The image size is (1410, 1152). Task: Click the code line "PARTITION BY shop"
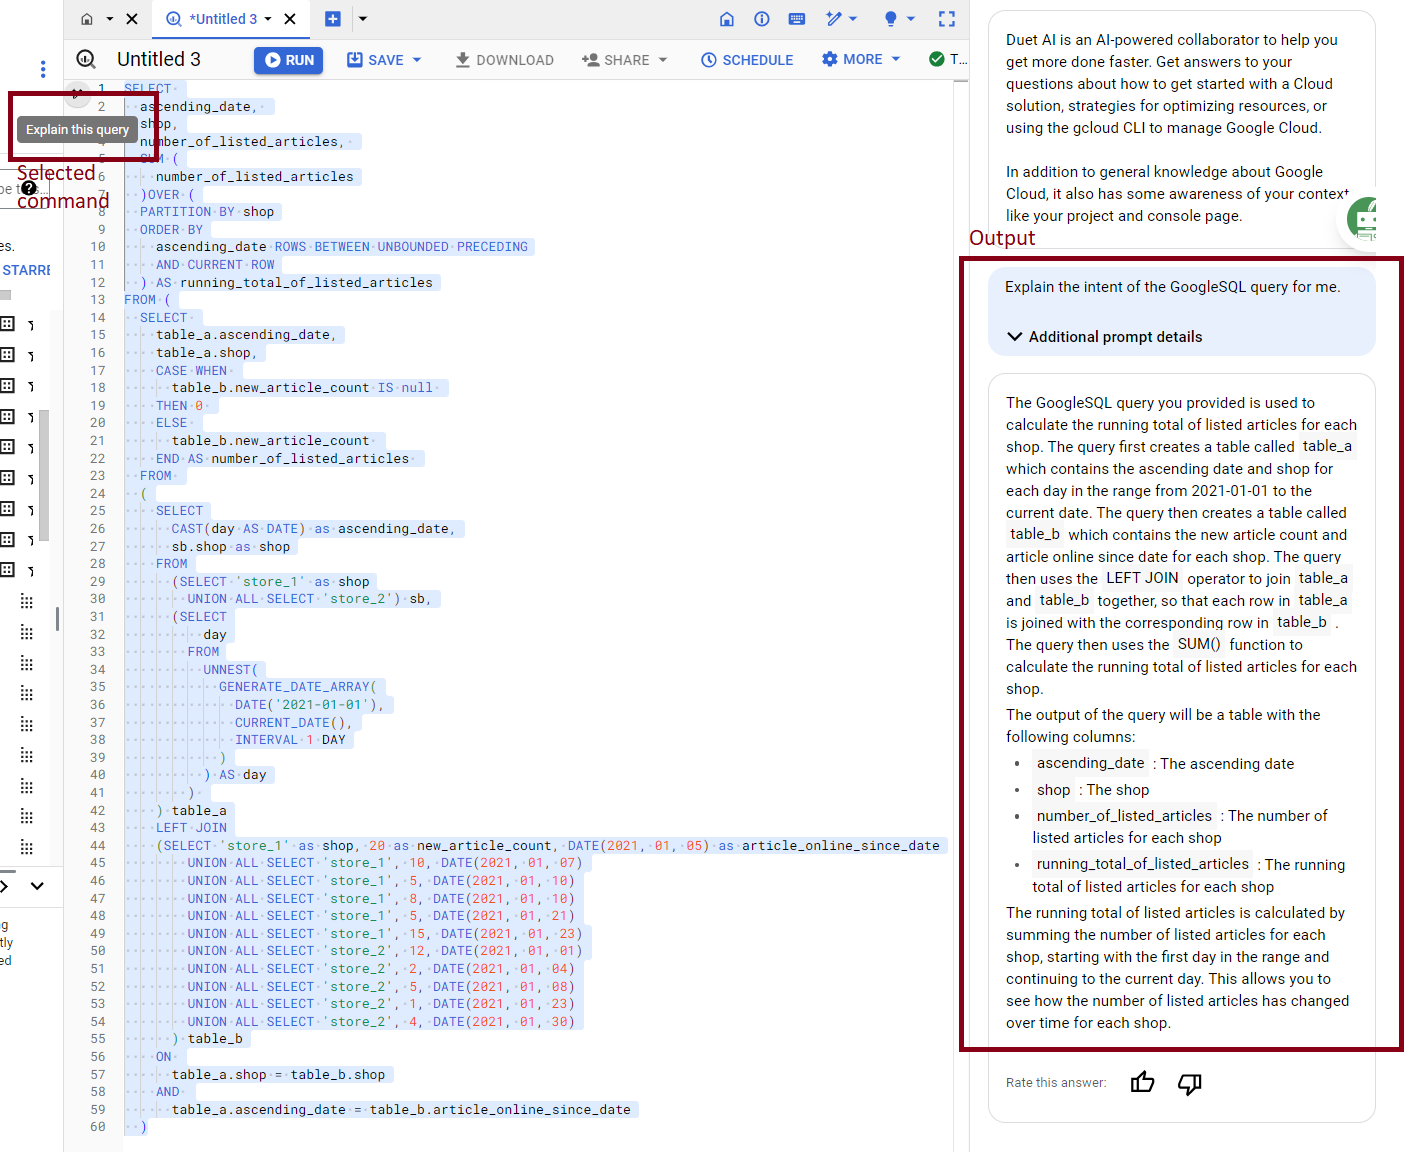pos(207,212)
